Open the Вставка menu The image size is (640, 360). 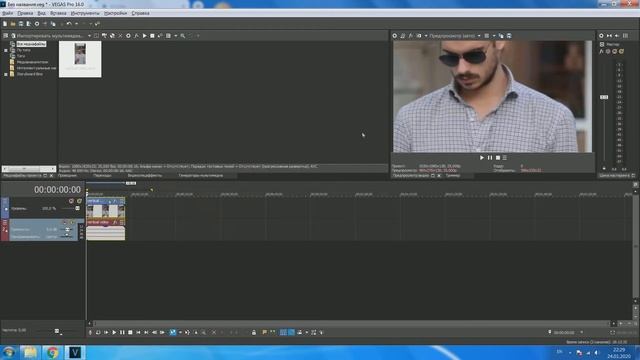click(58, 13)
